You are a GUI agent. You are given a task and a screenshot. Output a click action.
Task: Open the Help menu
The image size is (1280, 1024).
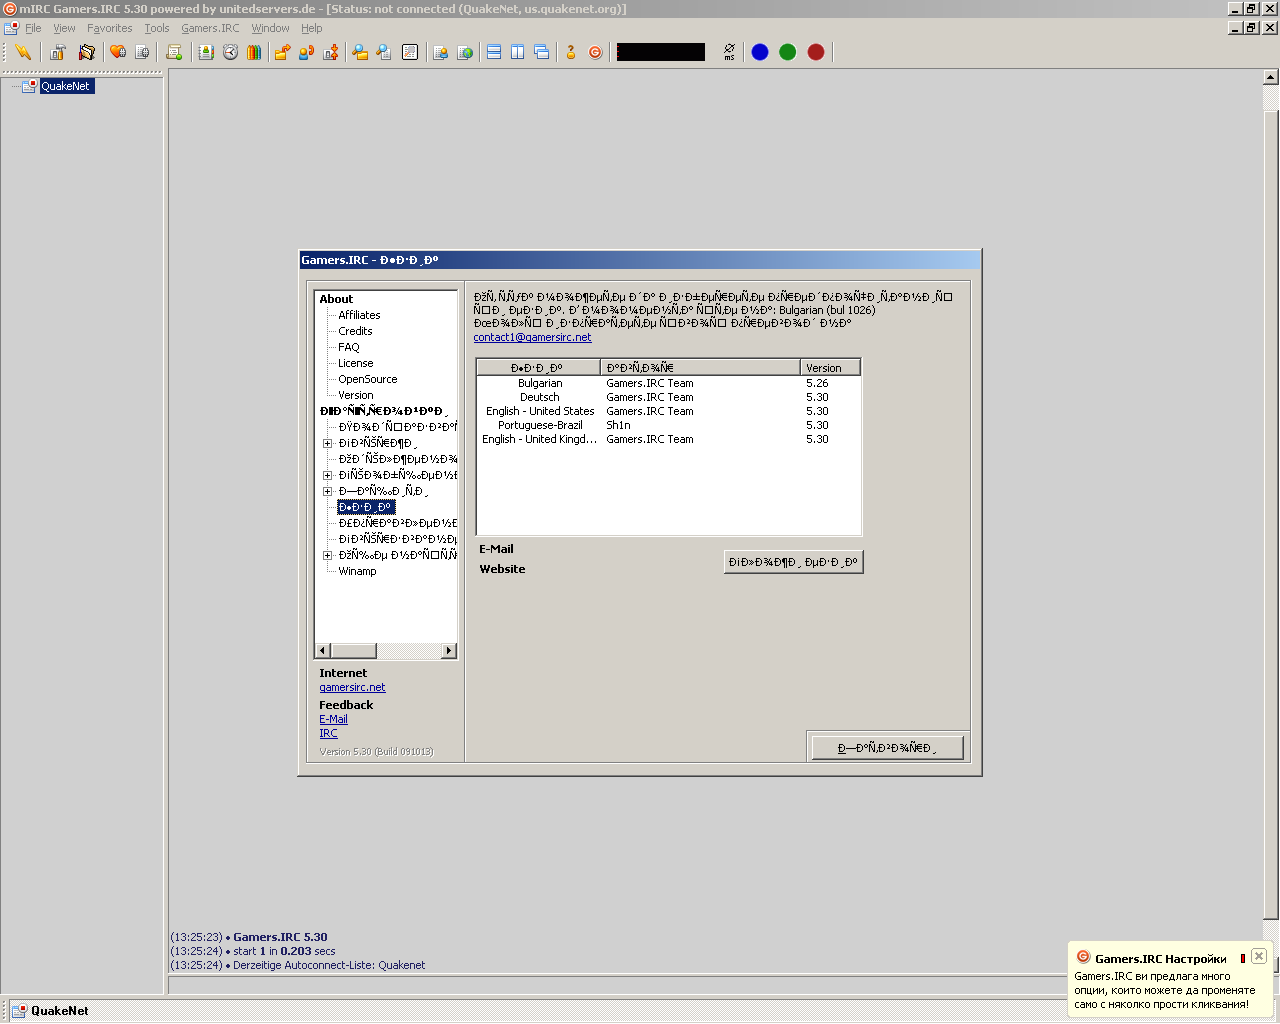click(x=312, y=28)
